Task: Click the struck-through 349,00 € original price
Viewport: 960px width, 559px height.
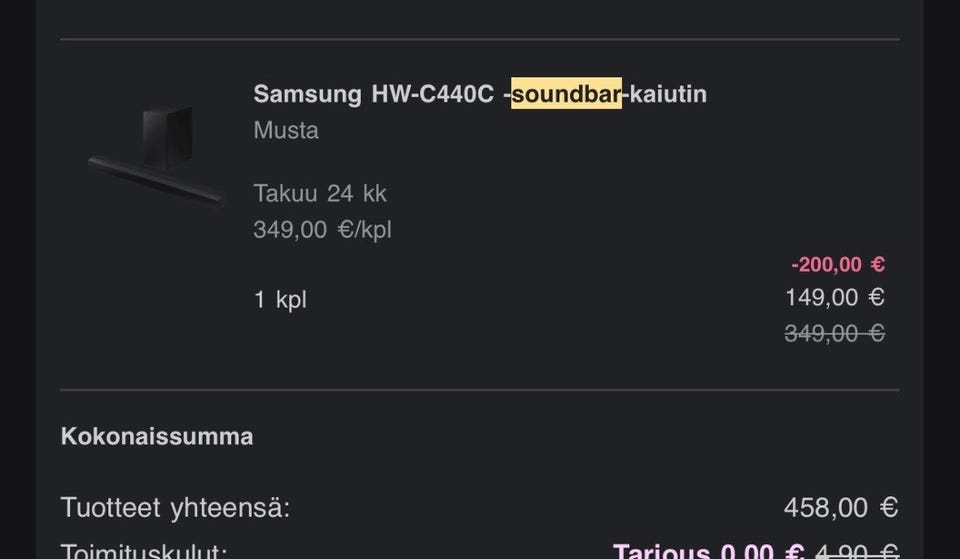Action: click(834, 333)
